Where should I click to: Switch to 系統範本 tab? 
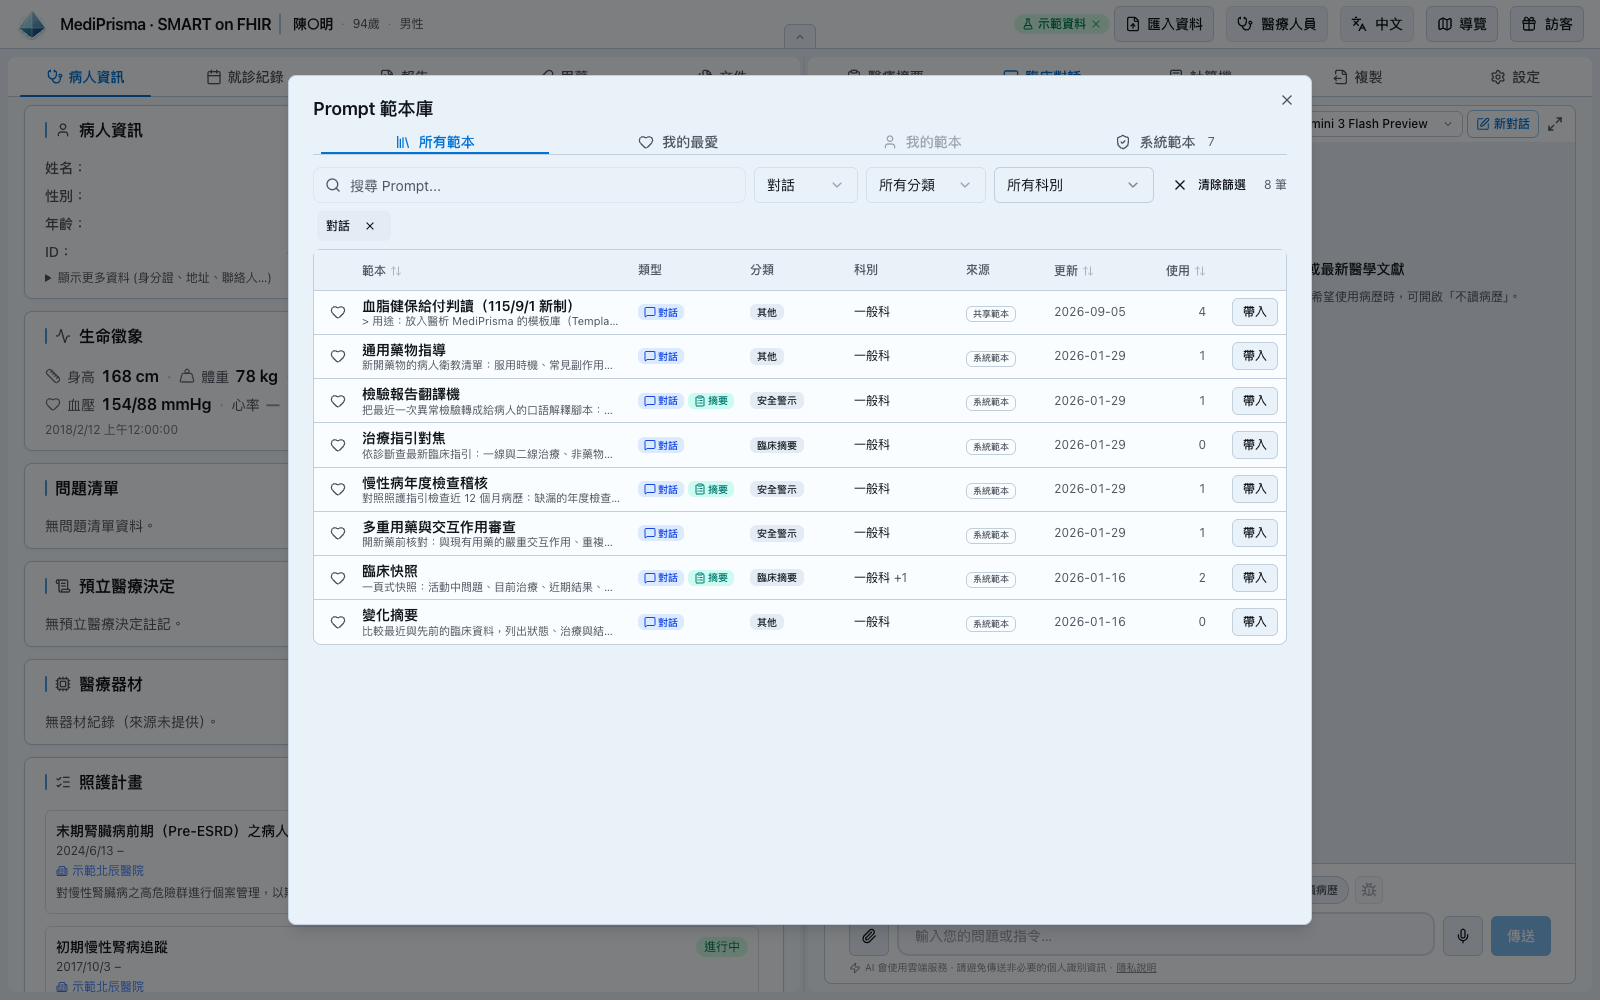point(1165,142)
